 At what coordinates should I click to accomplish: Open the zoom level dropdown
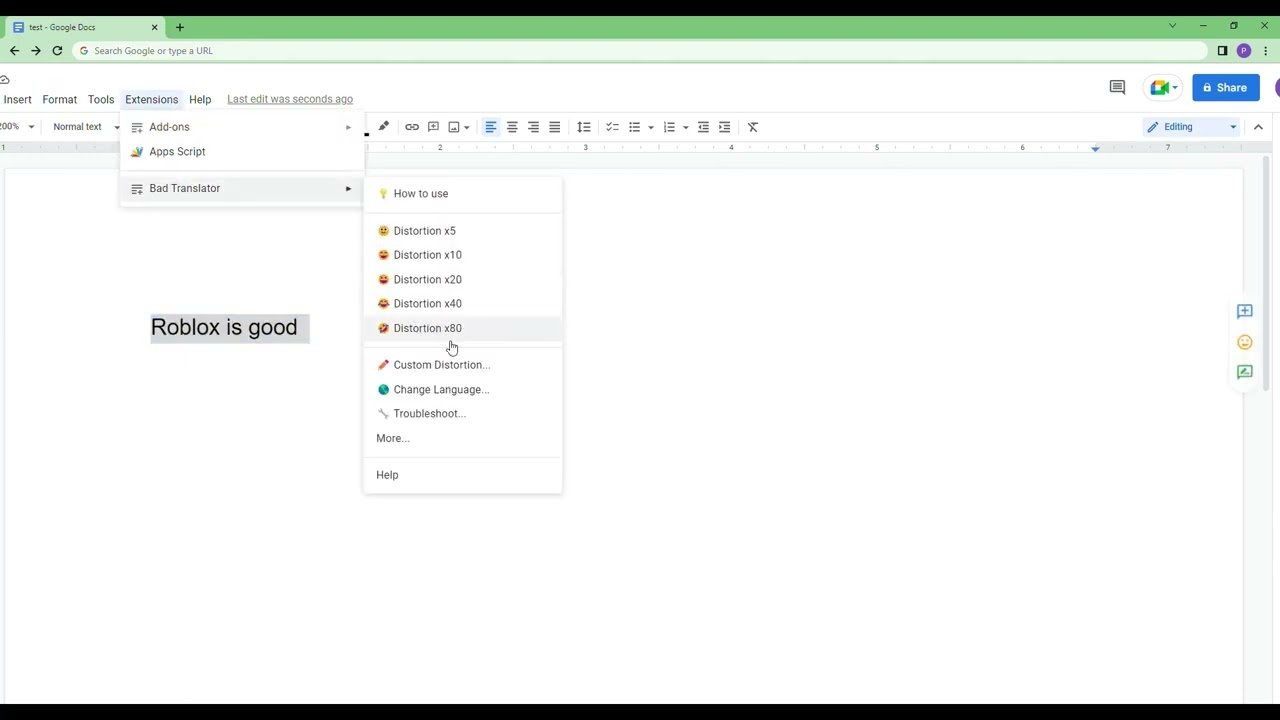click(18, 127)
